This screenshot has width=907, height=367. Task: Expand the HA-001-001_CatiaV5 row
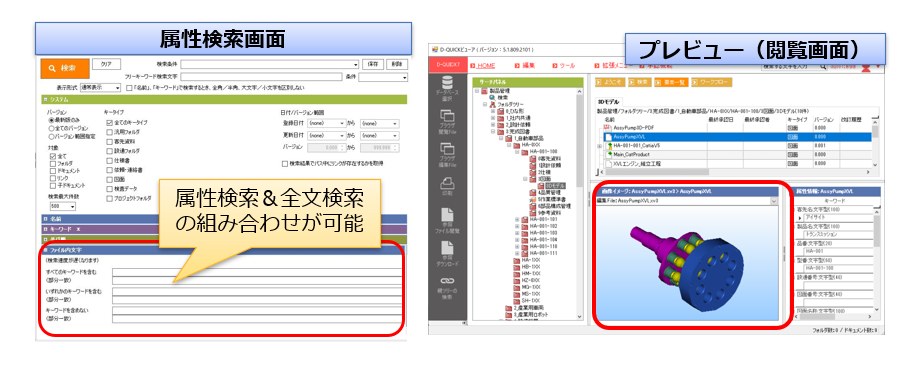pos(600,146)
